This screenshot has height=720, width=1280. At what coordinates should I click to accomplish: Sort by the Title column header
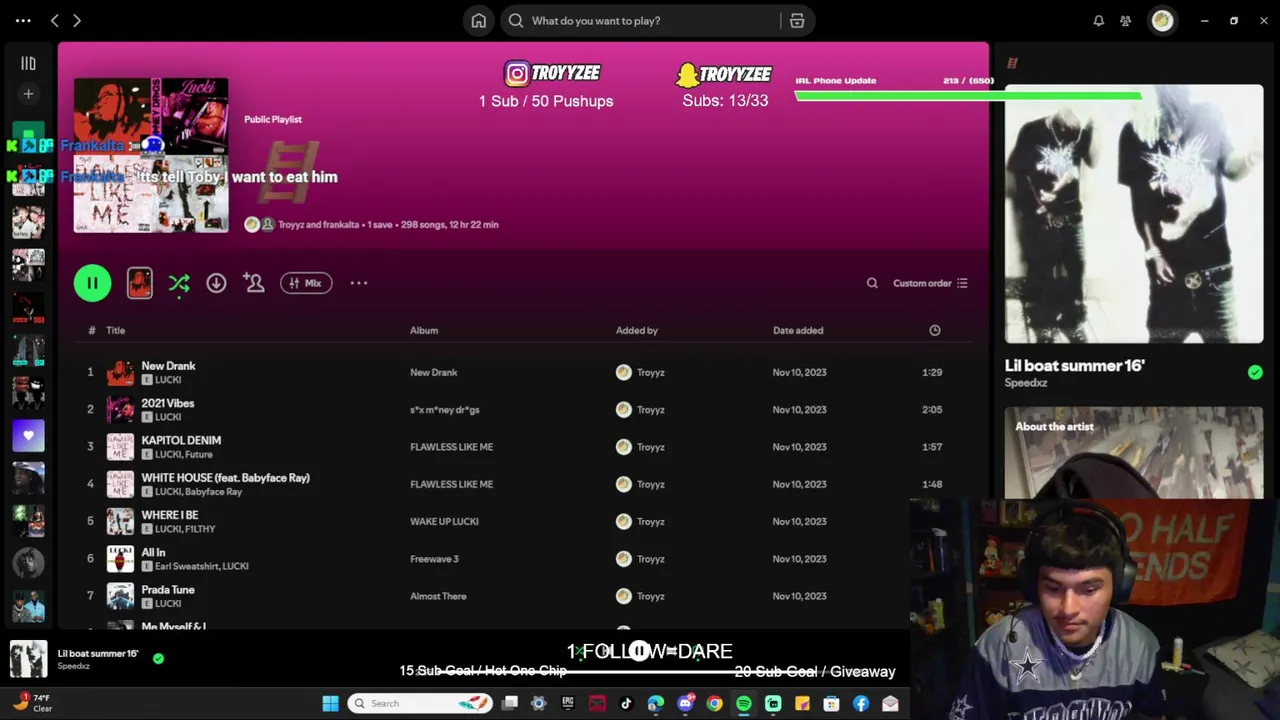(x=116, y=330)
